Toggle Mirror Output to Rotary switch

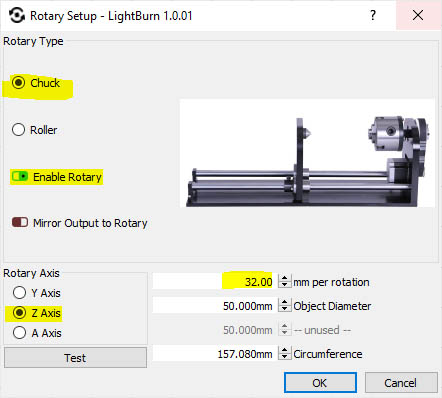(20, 222)
